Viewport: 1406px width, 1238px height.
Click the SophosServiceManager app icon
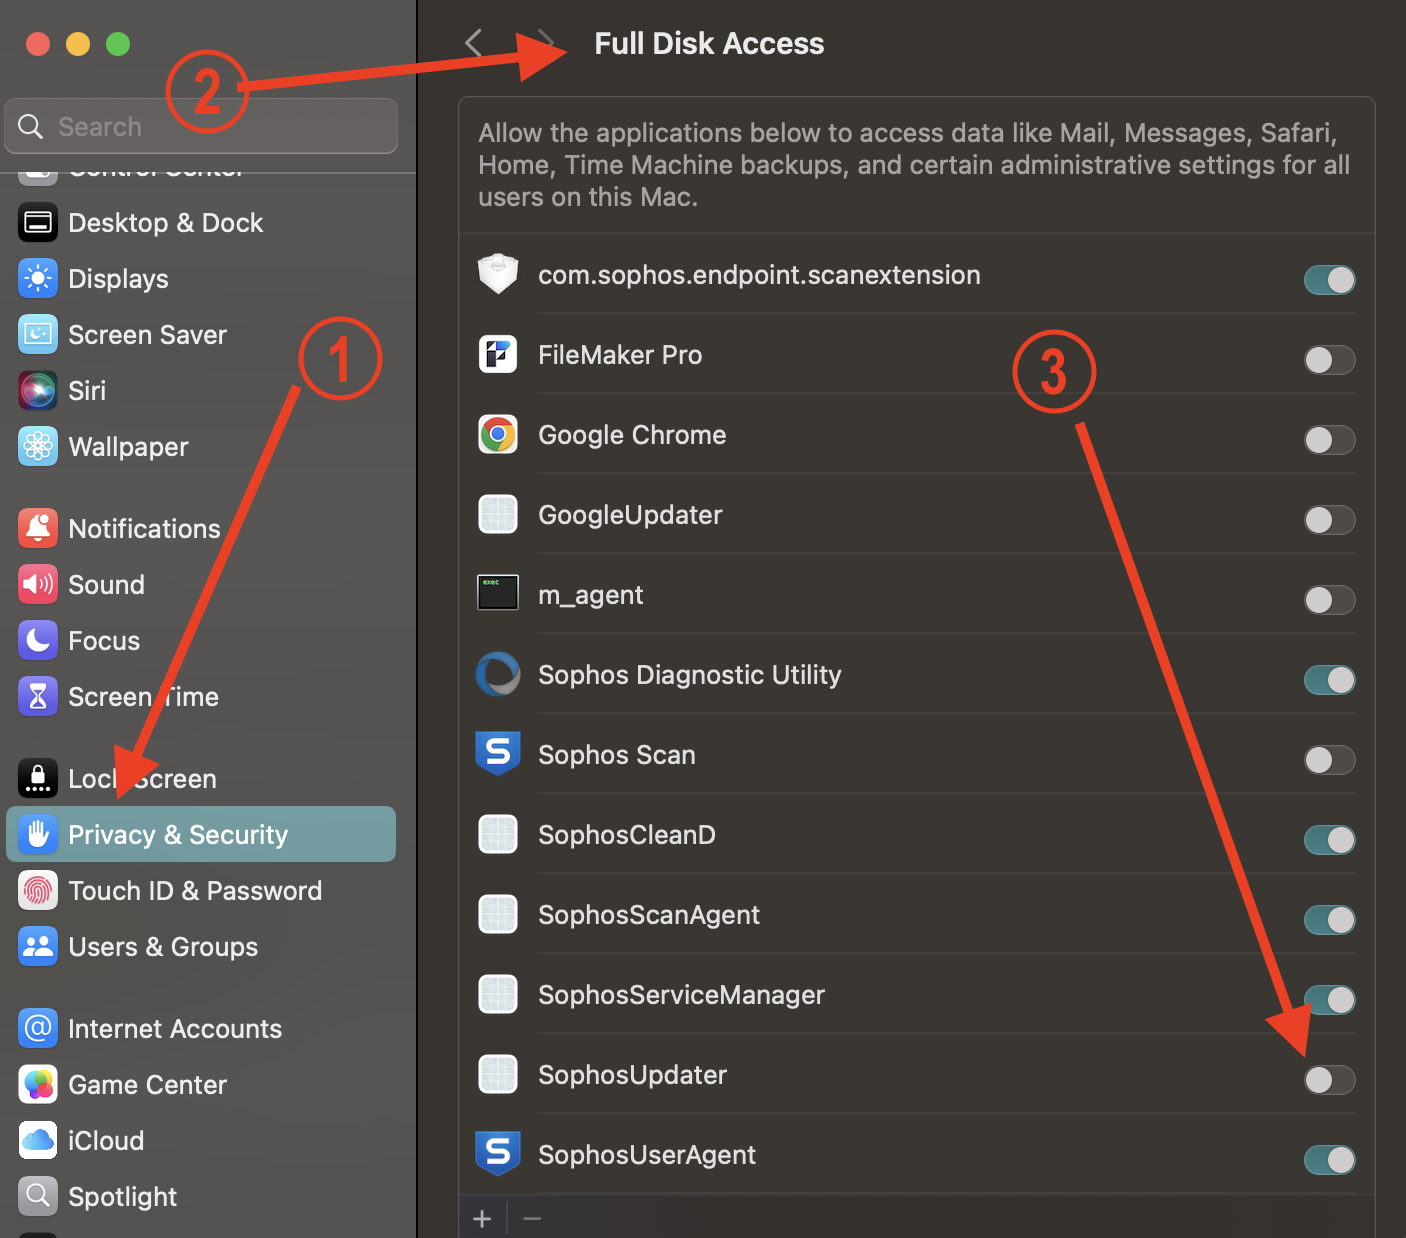coord(498,995)
